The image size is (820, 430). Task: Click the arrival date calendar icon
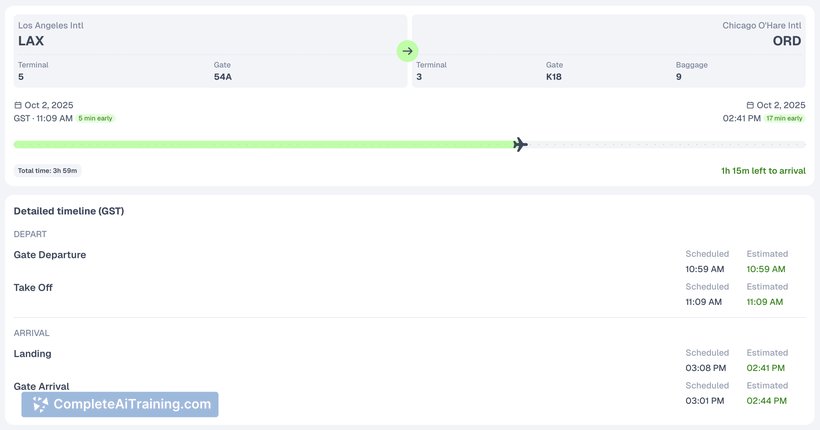click(x=750, y=105)
